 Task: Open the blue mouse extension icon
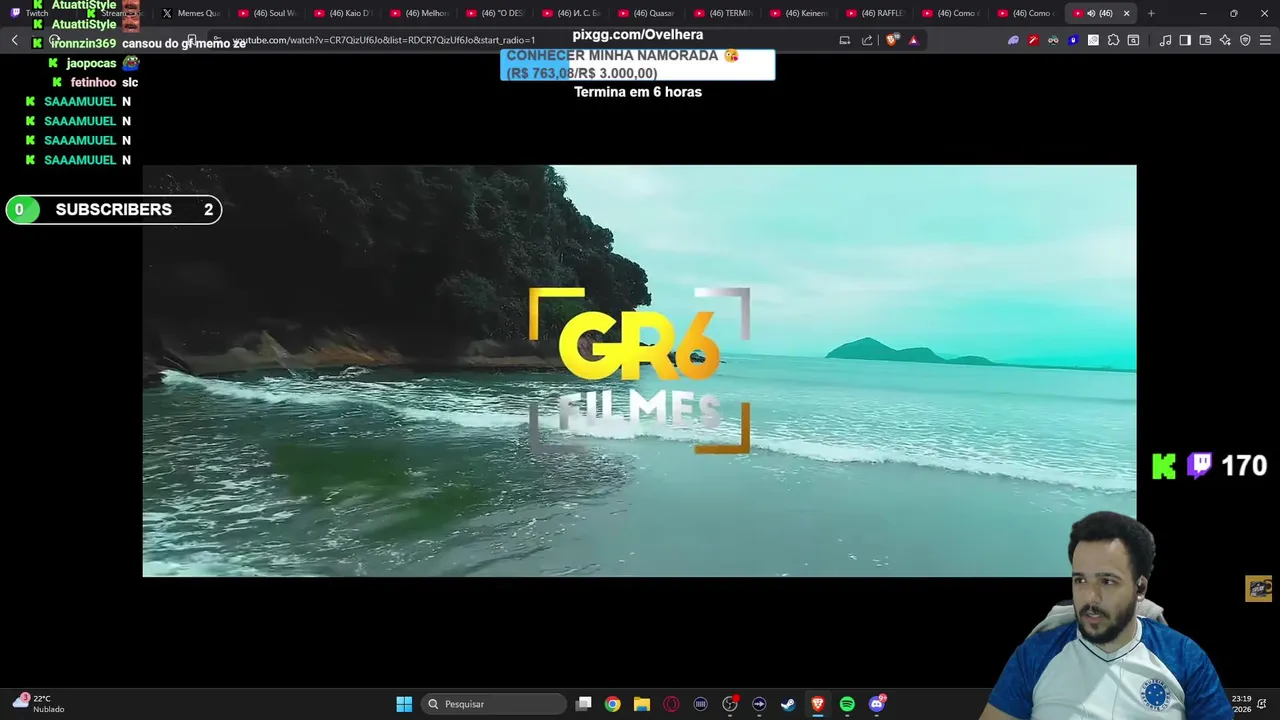(1073, 40)
